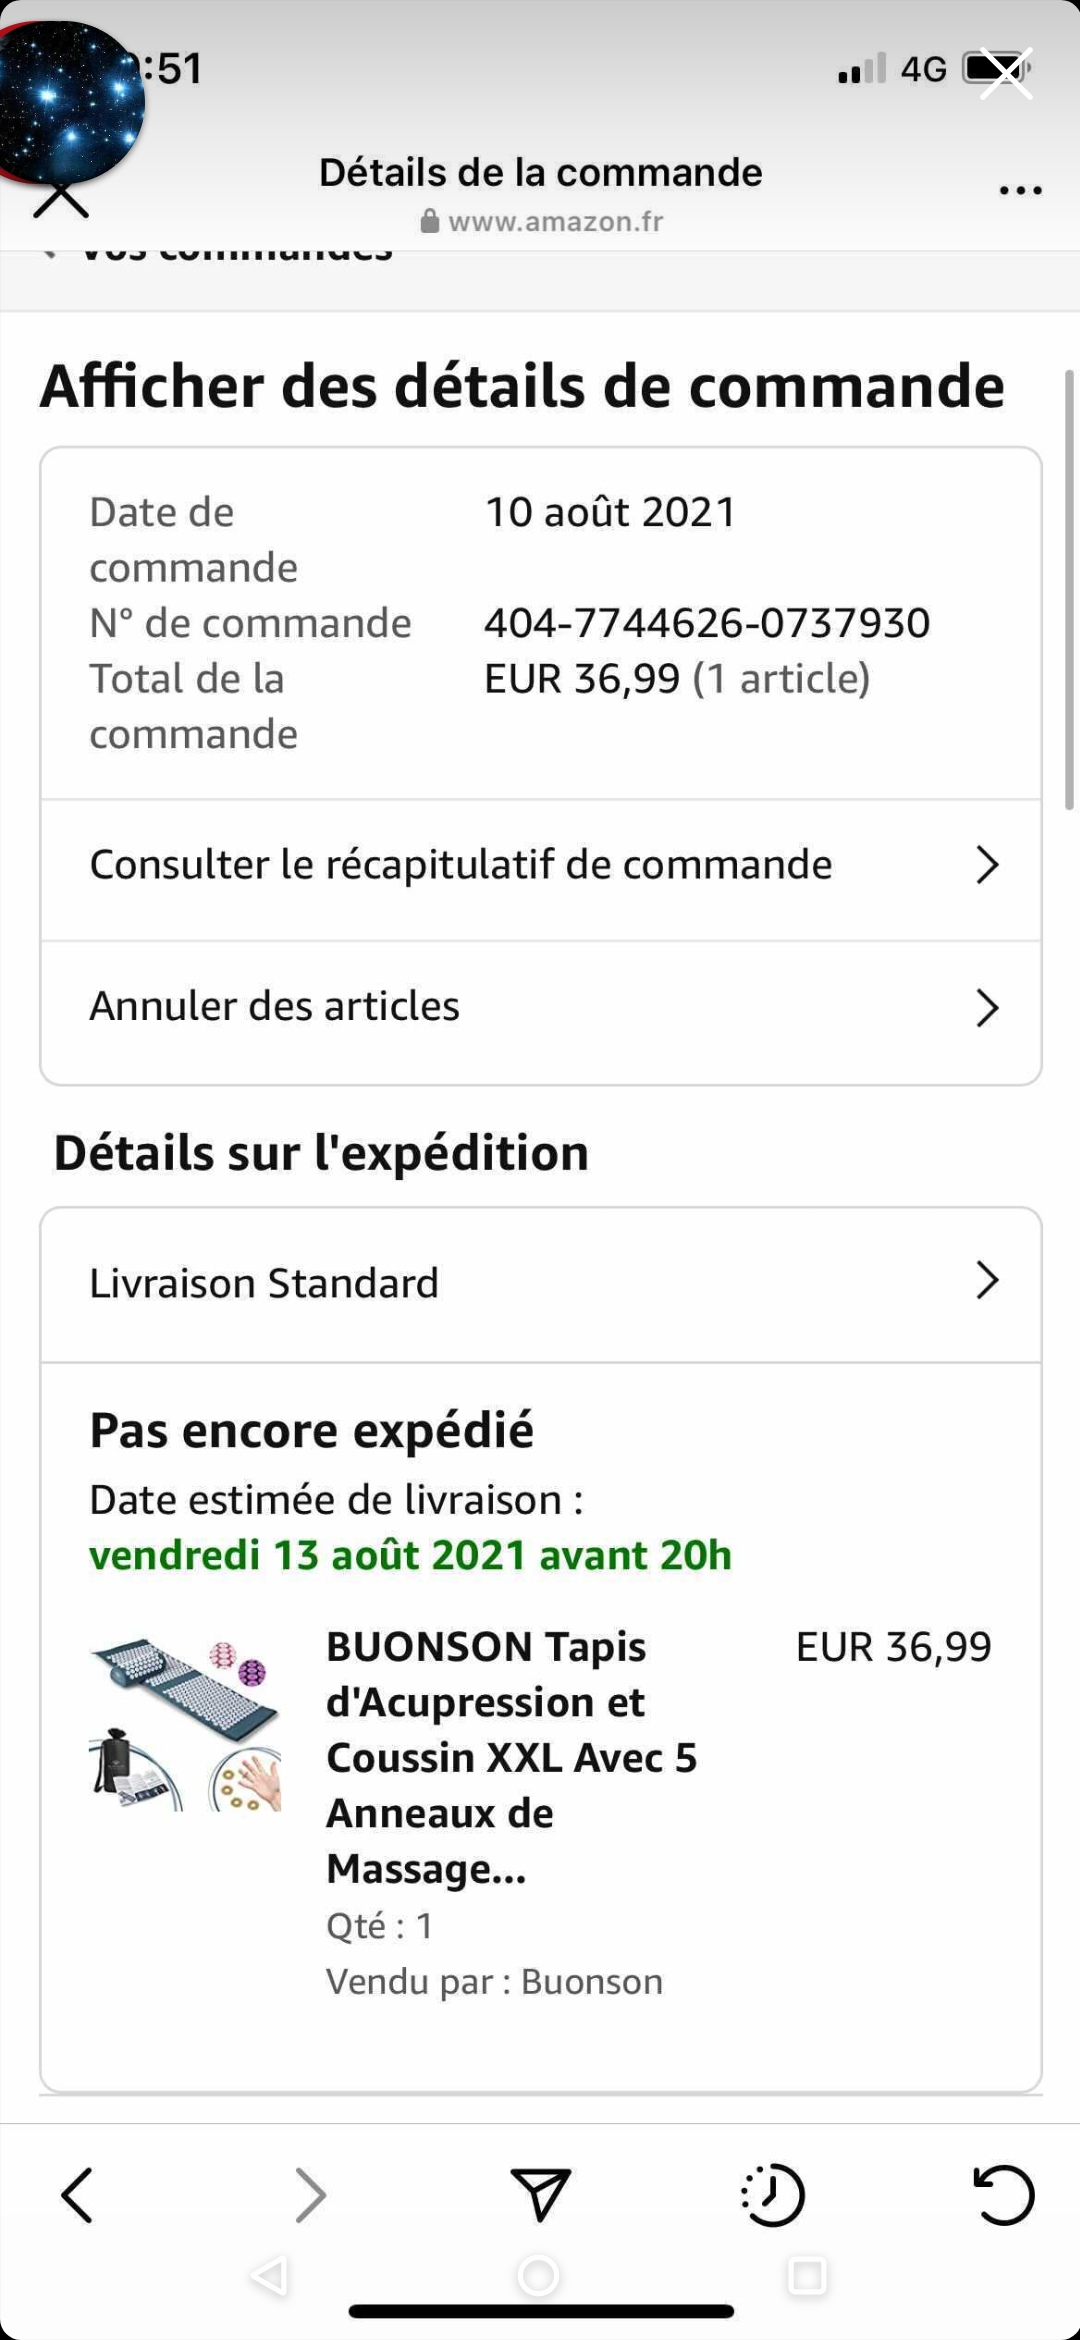Image resolution: width=1080 pixels, height=2340 pixels.
Task: Reload the page with refresh icon
Action: pos(1004,2194)
